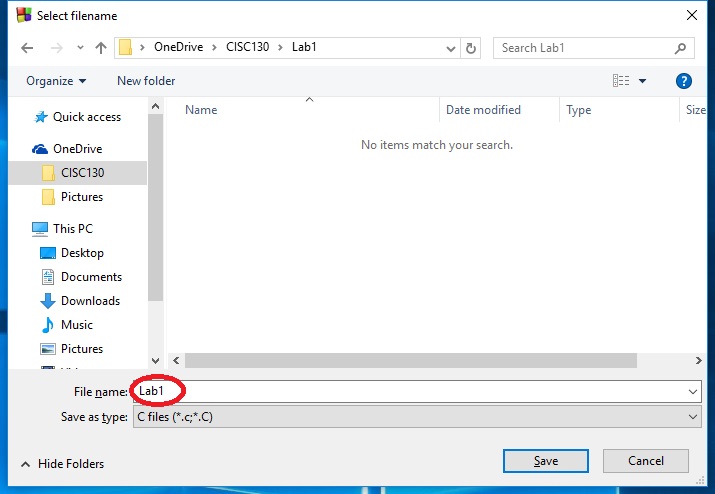Expand the Organize dropdown menu
715x494 pixels.
click(56, 81)
